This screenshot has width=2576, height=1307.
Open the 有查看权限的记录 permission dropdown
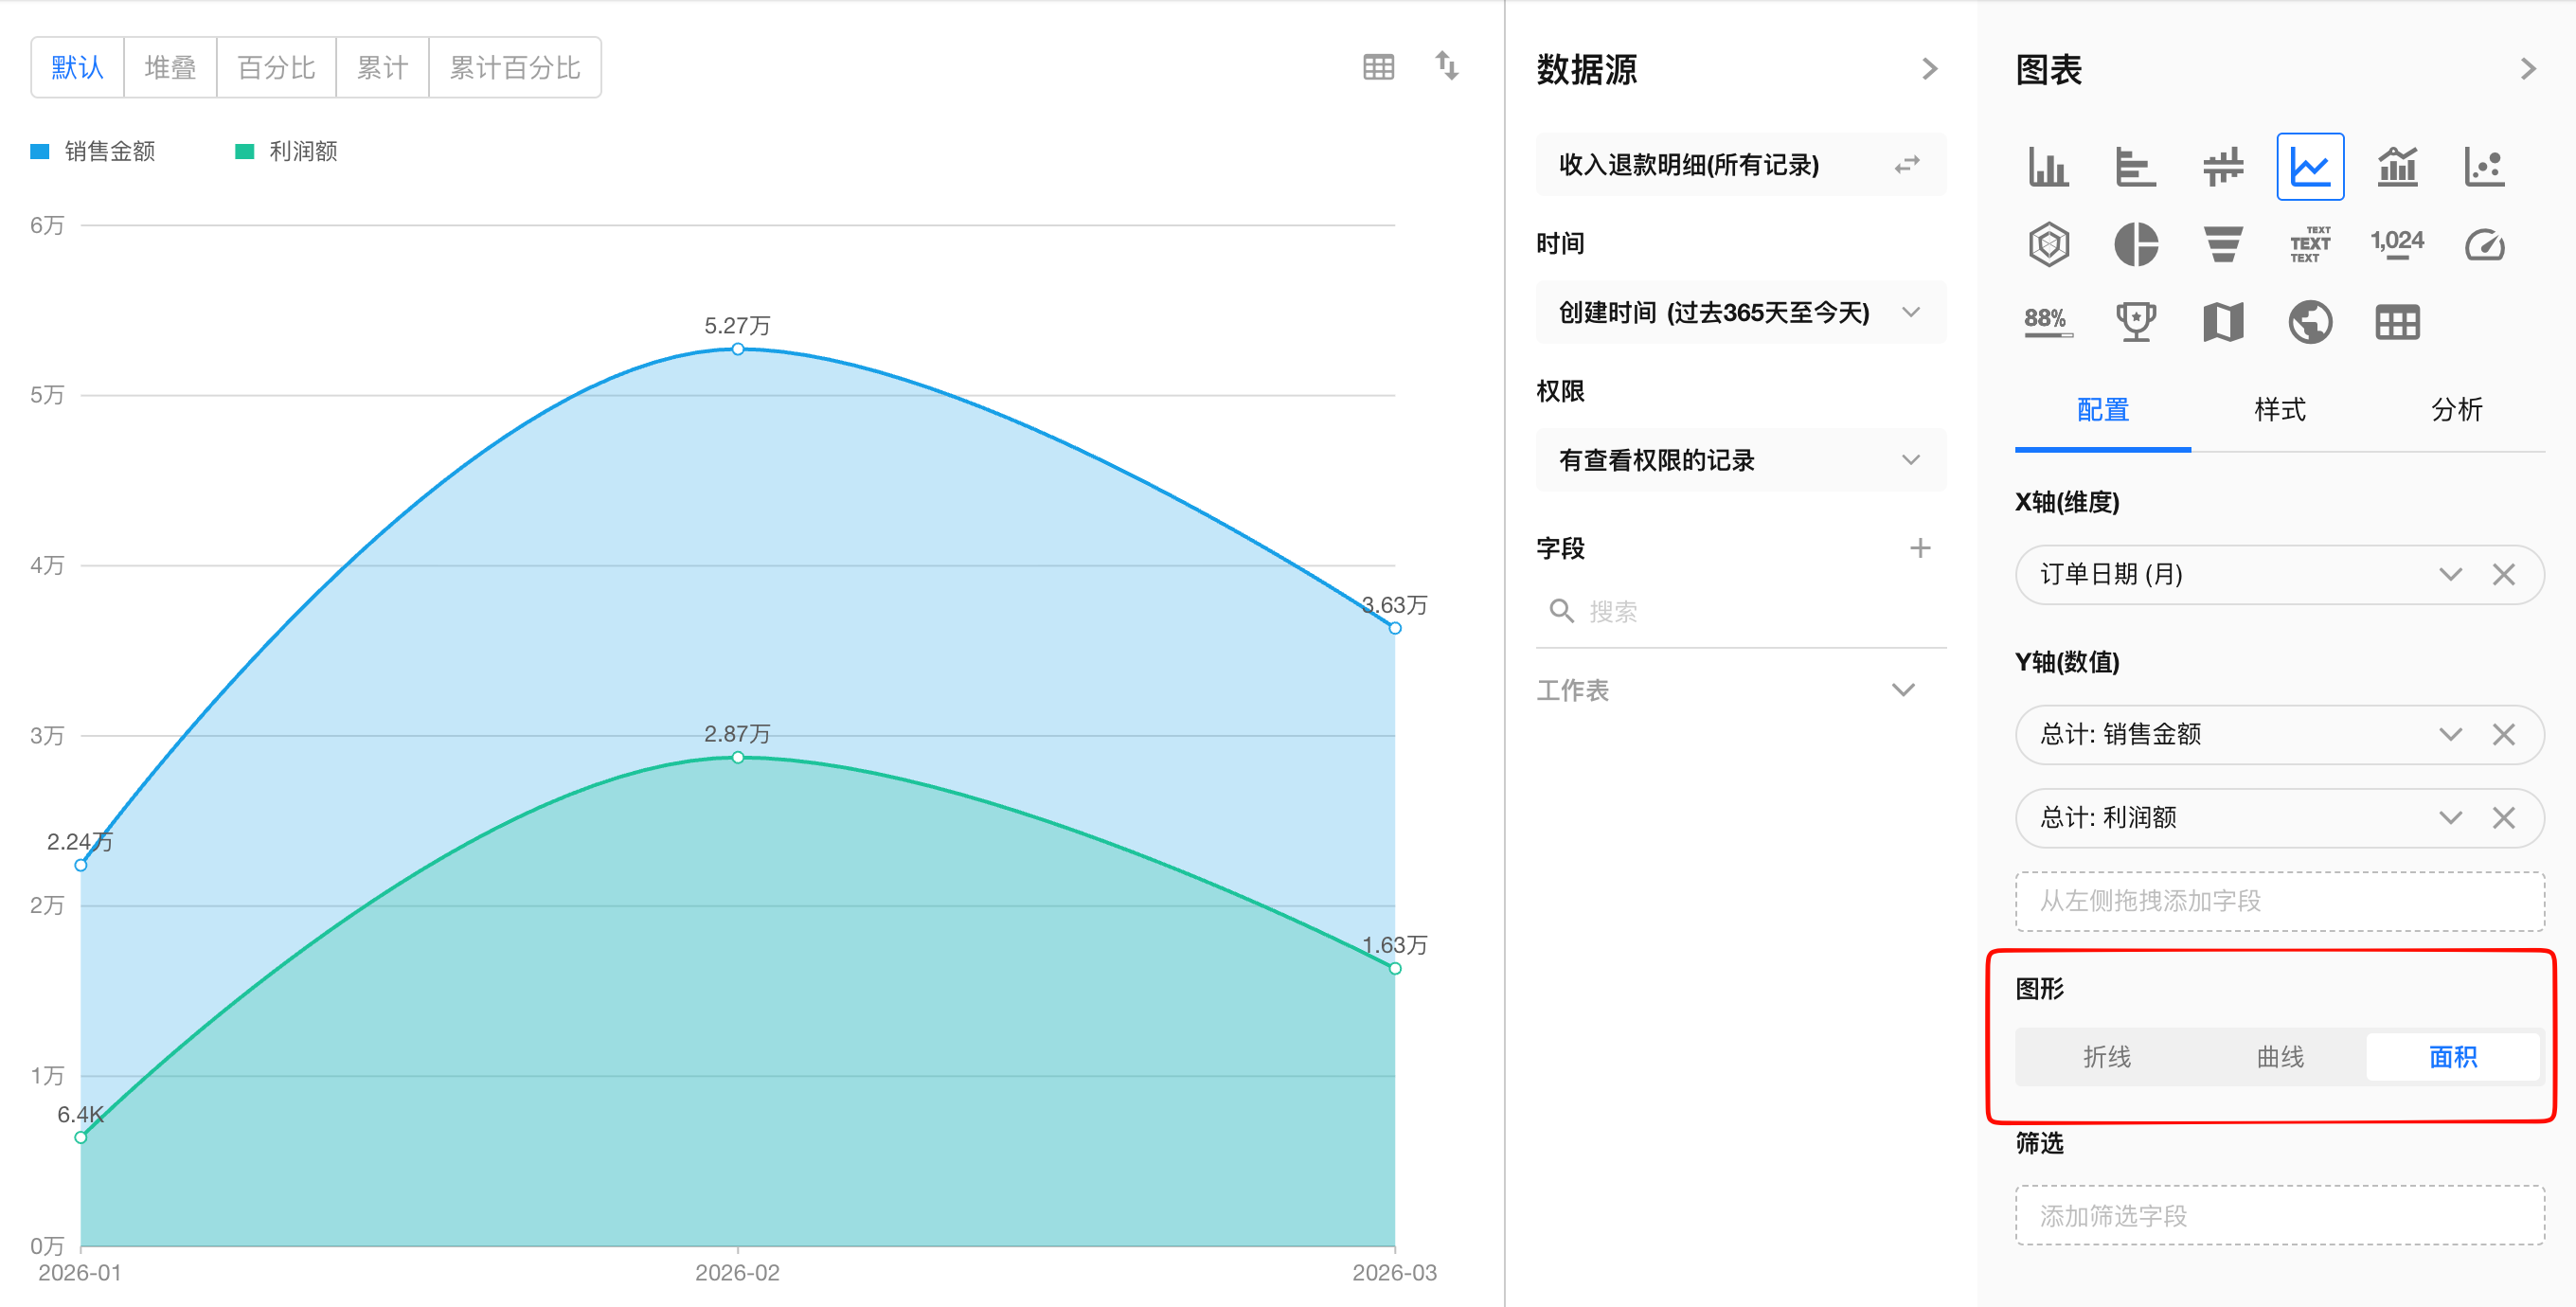[x=1740, y=460]
